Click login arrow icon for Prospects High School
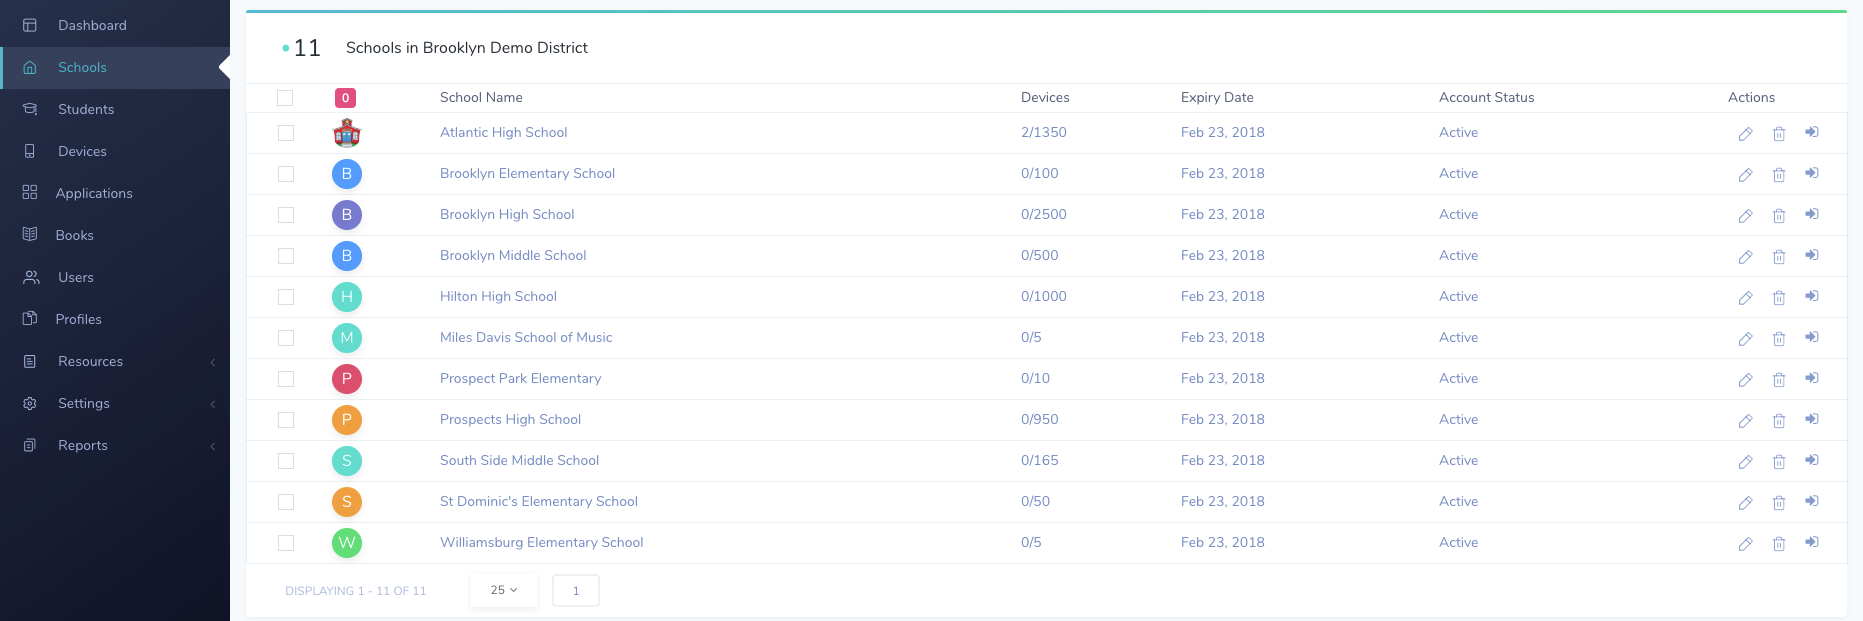 (x=1811, y=419)
